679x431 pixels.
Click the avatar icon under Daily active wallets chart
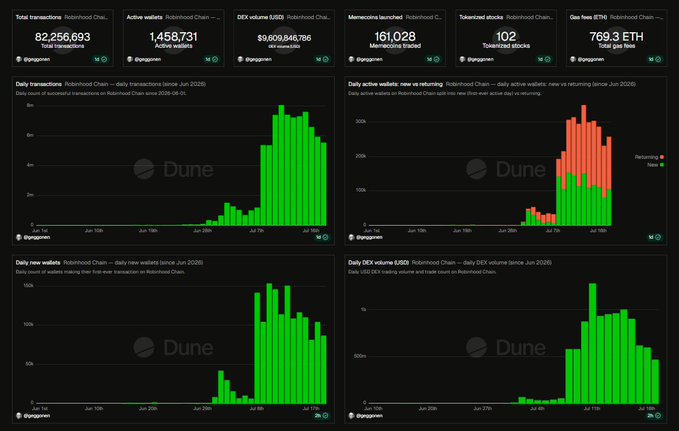point(351,237)
